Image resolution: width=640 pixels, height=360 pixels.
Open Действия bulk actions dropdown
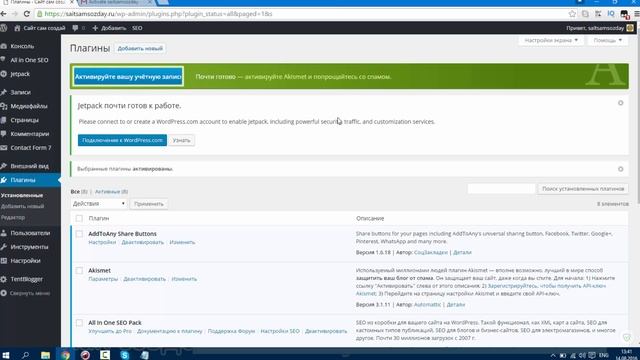(x=98, y=204)
